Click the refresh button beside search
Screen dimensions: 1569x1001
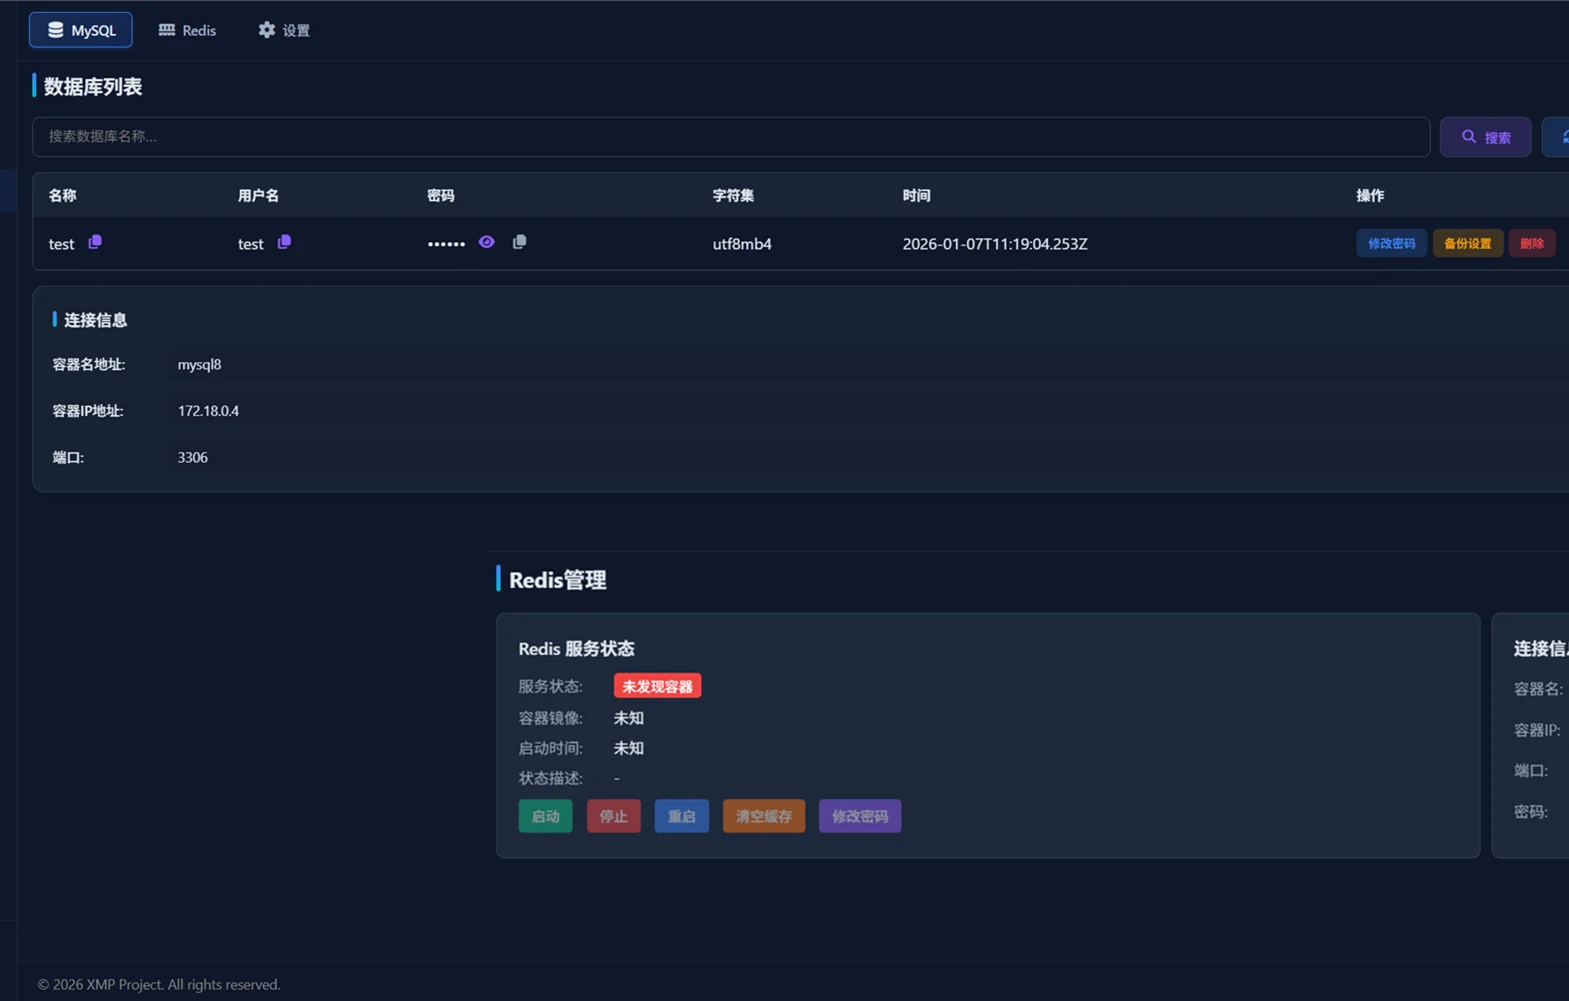(1558, 137)
